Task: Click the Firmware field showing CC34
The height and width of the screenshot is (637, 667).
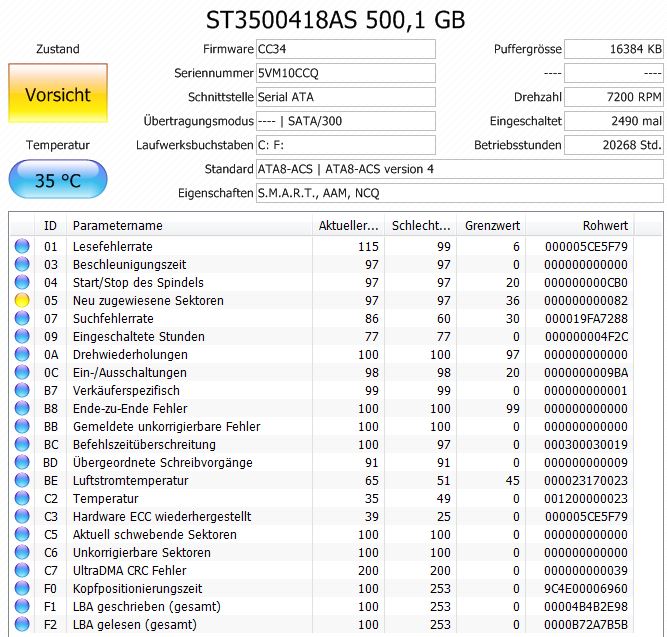Action: (x=345, y=49)
